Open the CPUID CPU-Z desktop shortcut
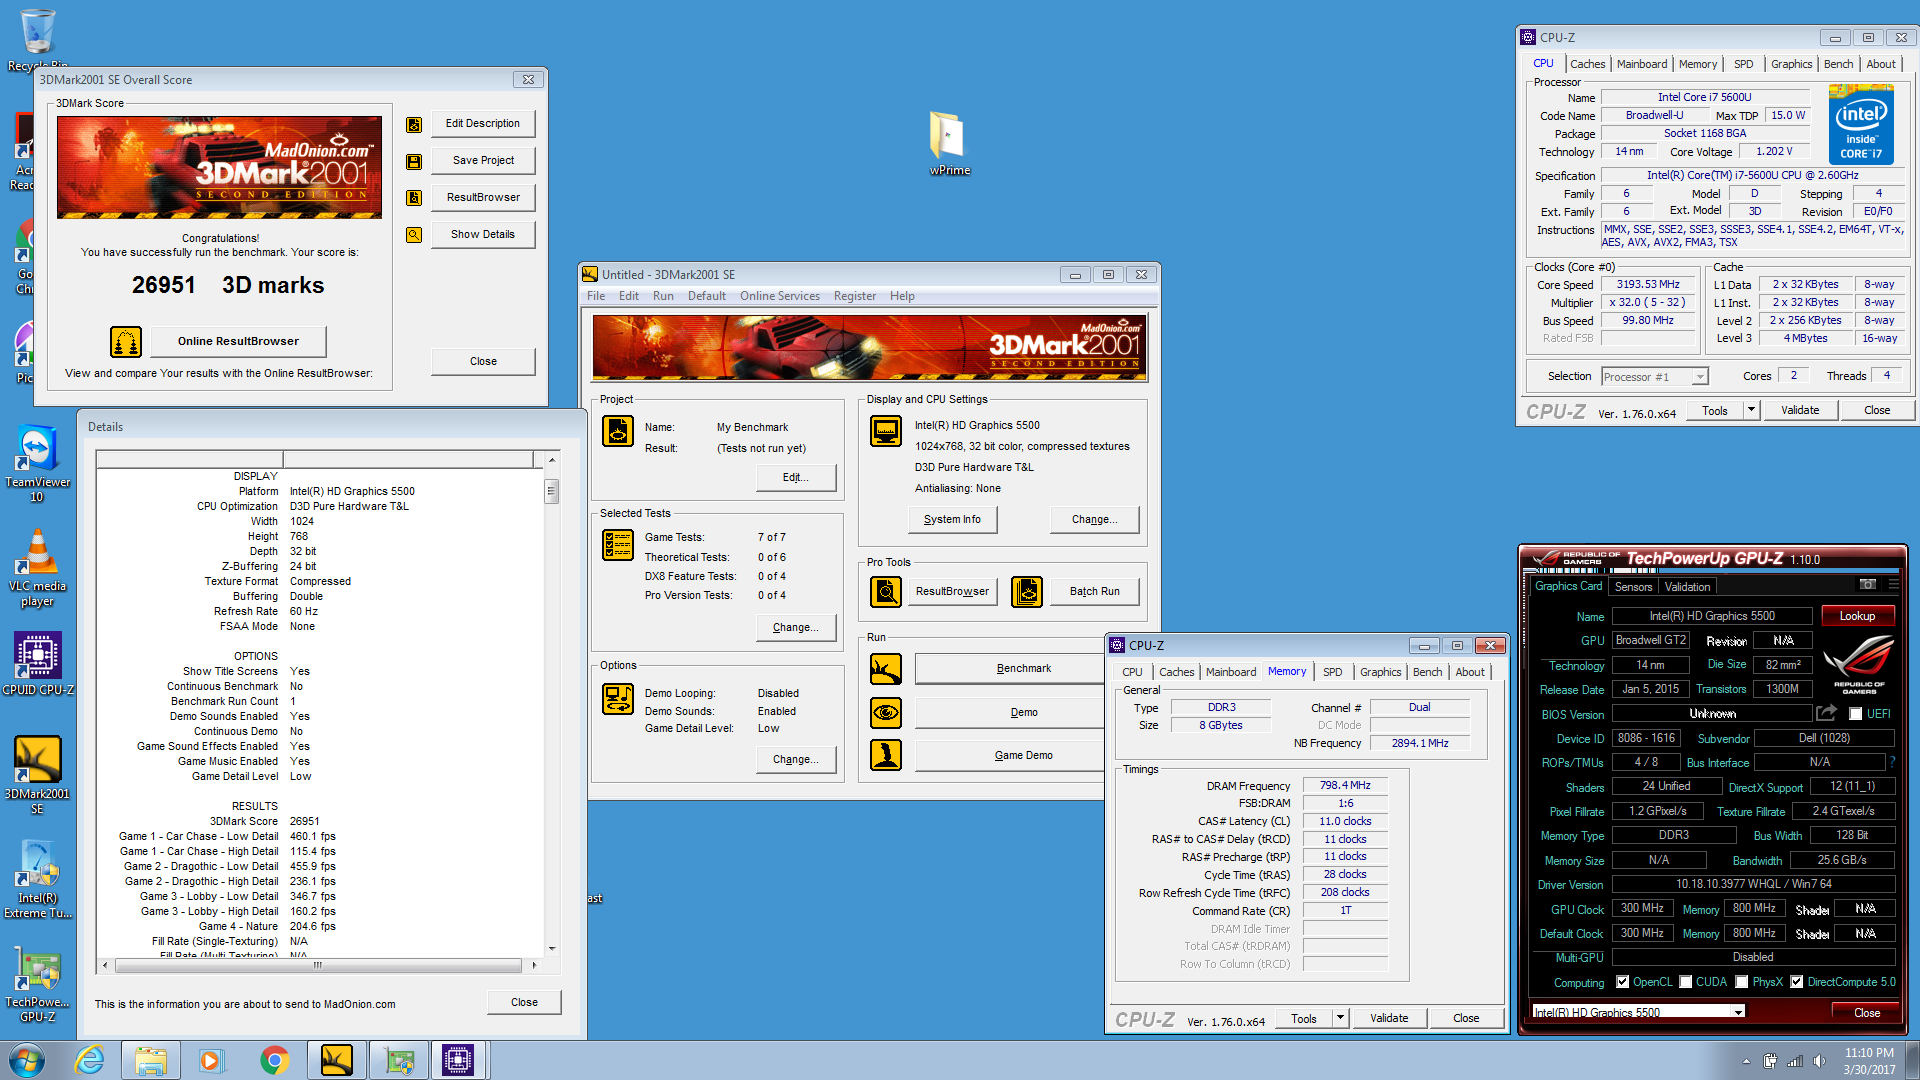 click(x=37, y=663)
